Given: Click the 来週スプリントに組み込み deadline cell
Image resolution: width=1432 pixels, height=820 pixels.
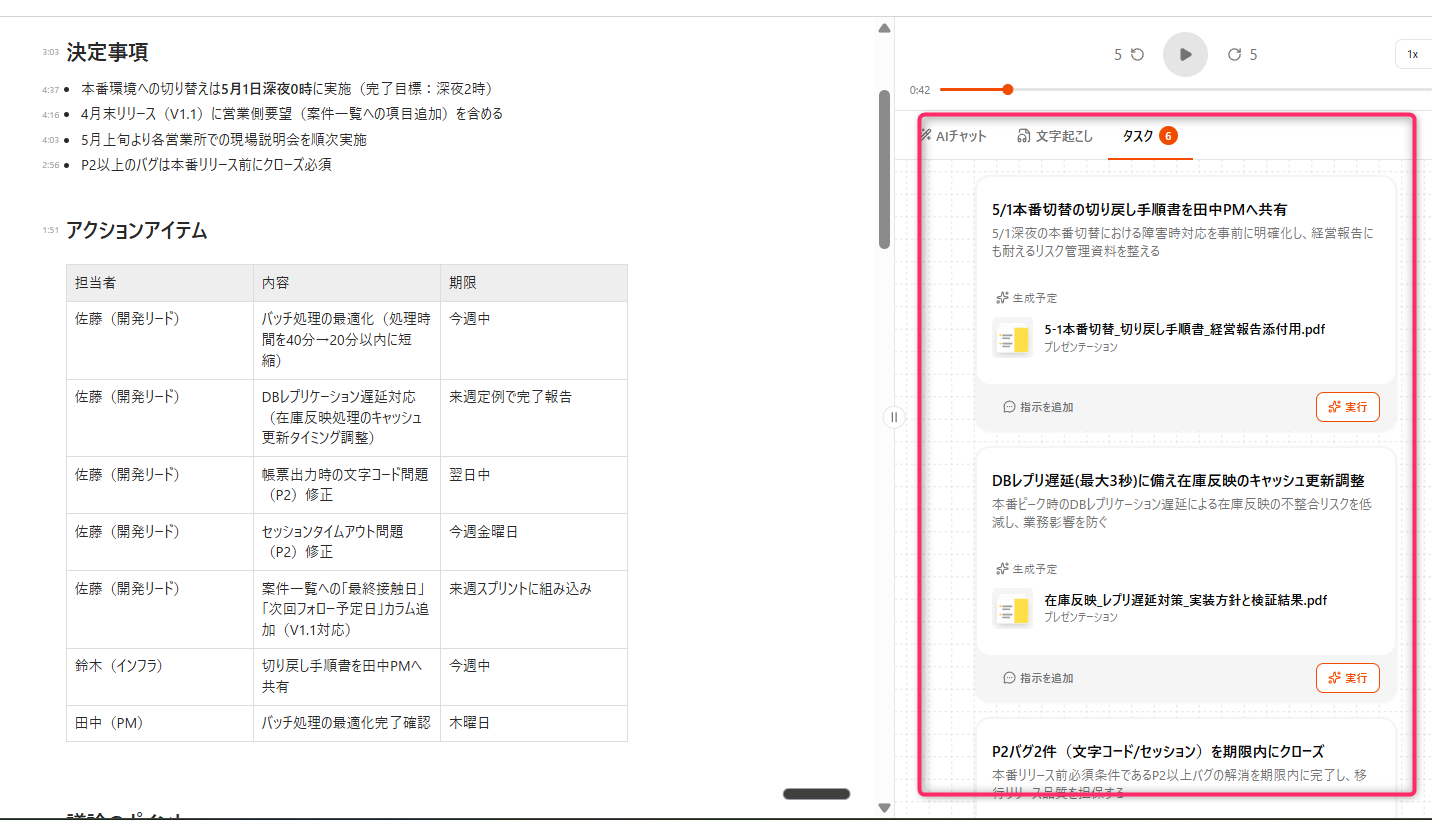Looking at the screenshot, I should tap(534, 609).
